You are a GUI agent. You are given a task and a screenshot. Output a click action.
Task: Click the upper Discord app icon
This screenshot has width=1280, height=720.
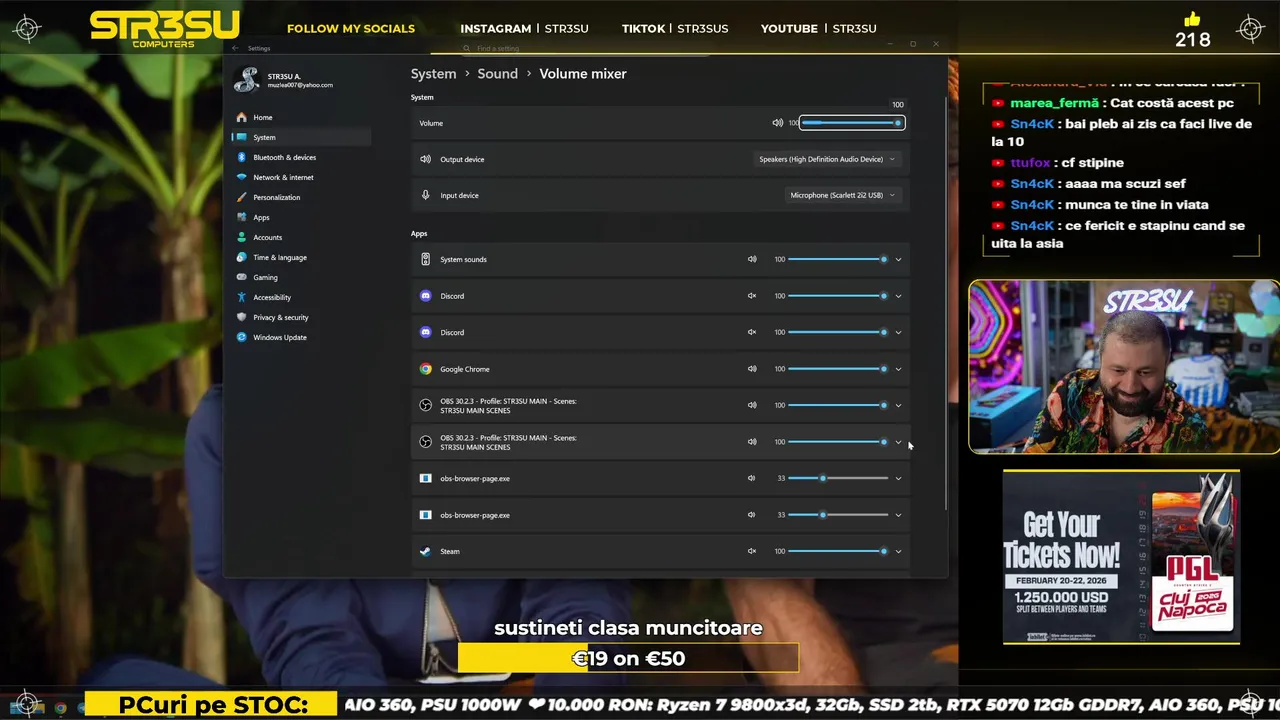coord(426,296)
